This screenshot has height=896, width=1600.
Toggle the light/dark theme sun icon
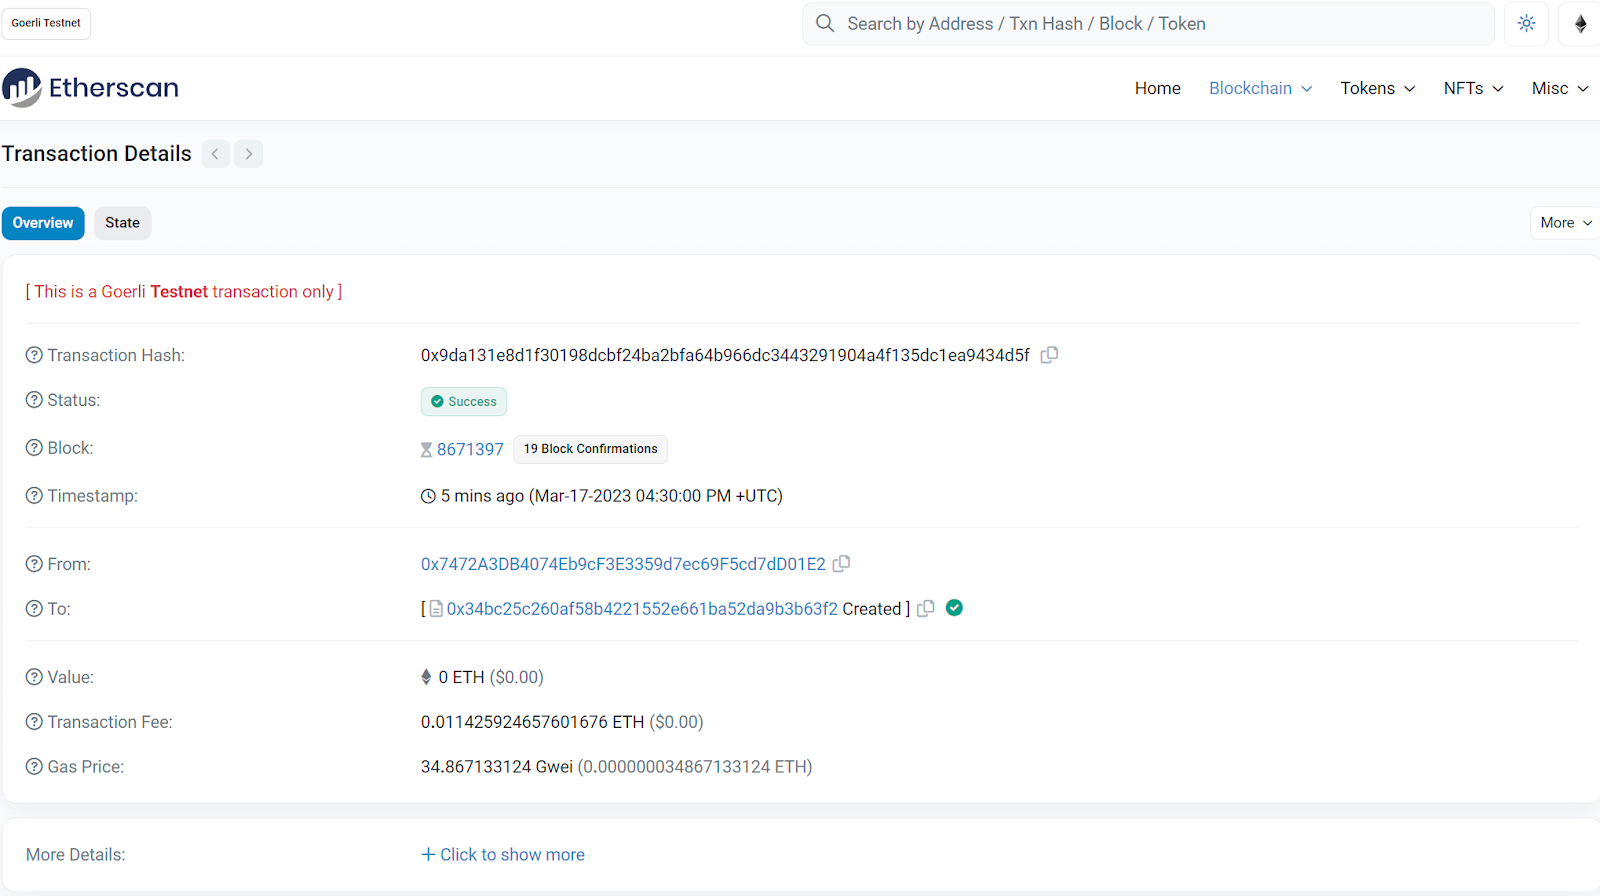(1526, 24)
